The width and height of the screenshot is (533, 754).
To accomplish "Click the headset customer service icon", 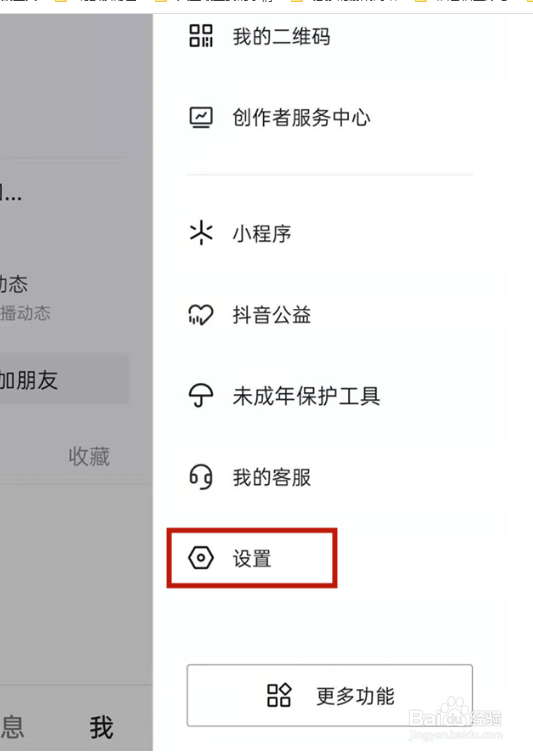I will pyautogui.click(x=201, y=477).
